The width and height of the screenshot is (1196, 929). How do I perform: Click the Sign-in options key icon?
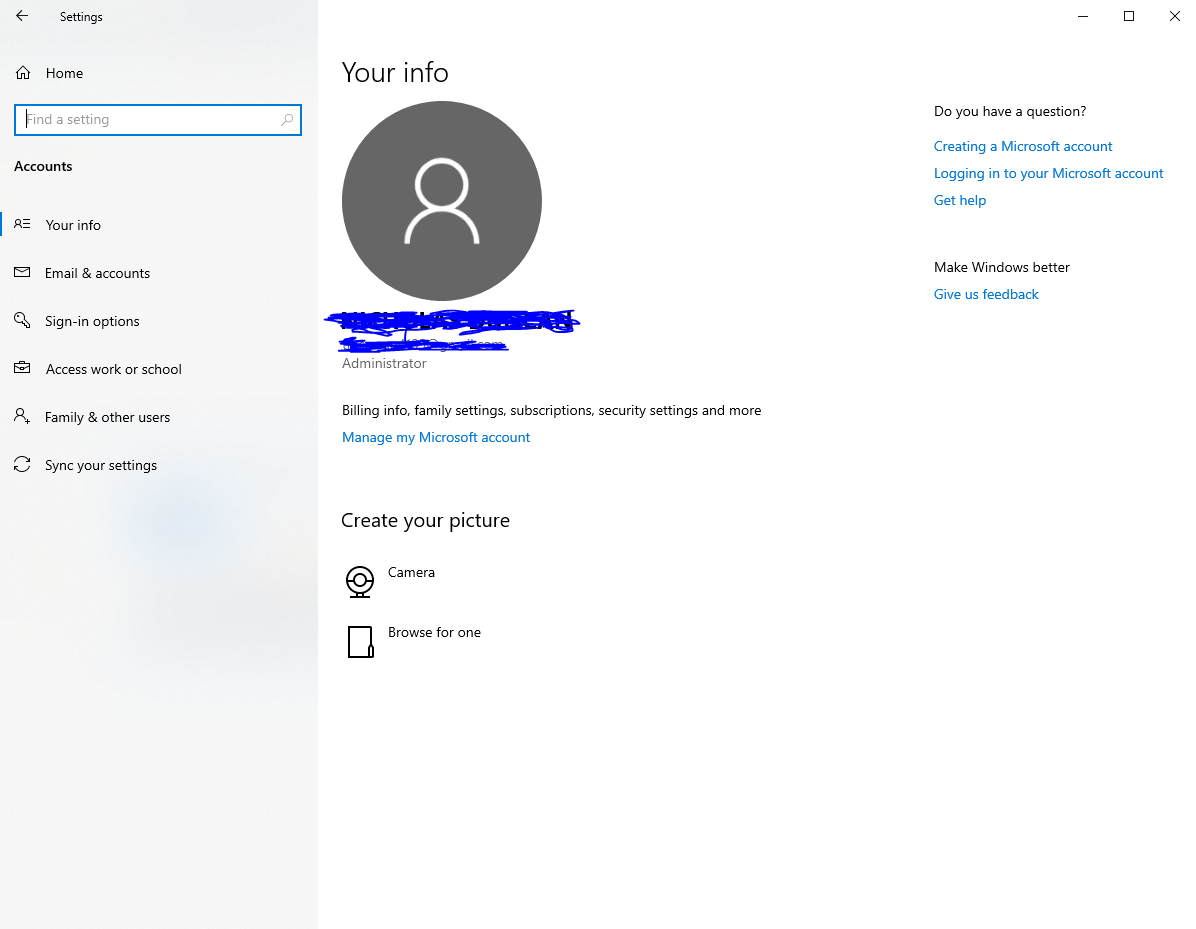point(22,321)
